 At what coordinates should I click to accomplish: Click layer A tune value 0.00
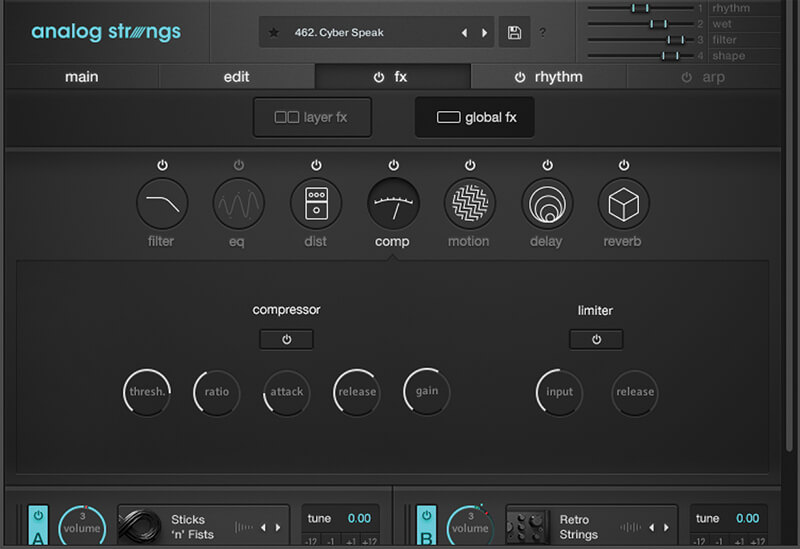(x=359, y=518)
